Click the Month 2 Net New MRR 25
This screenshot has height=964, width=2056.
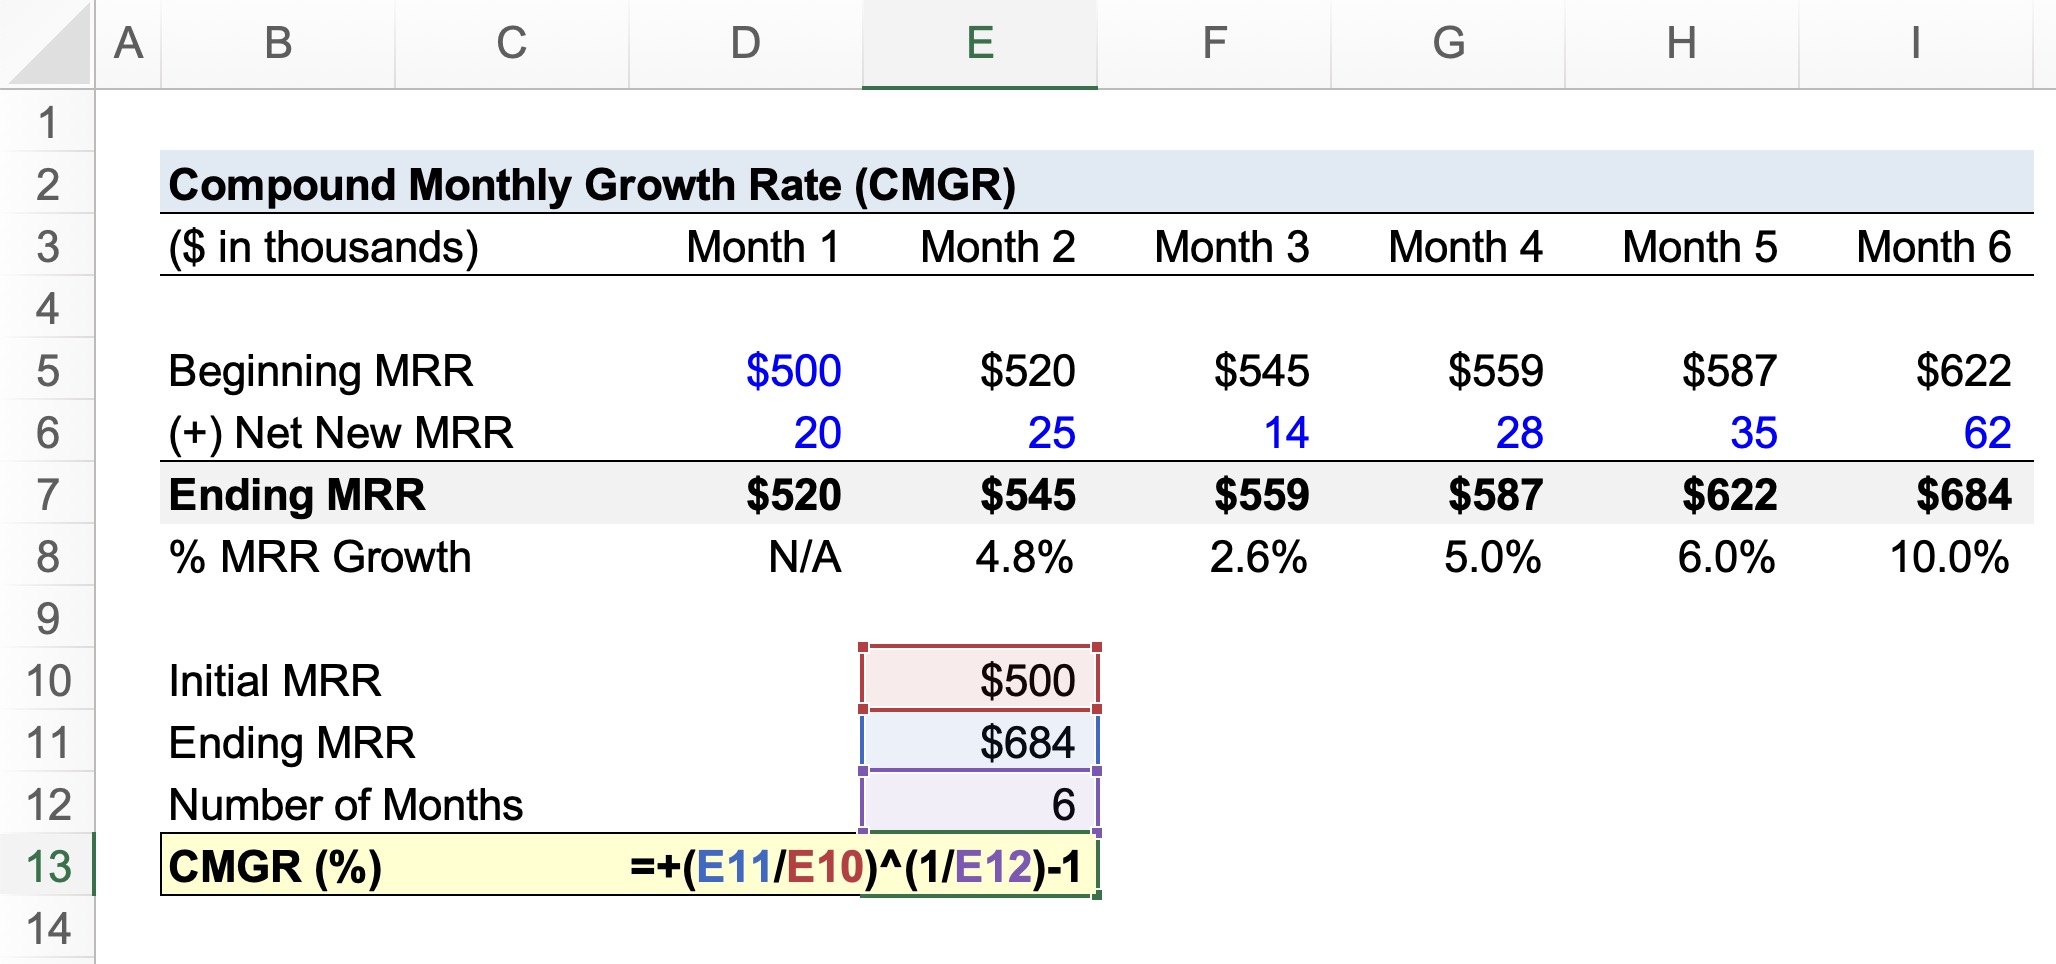click(980, 432)
